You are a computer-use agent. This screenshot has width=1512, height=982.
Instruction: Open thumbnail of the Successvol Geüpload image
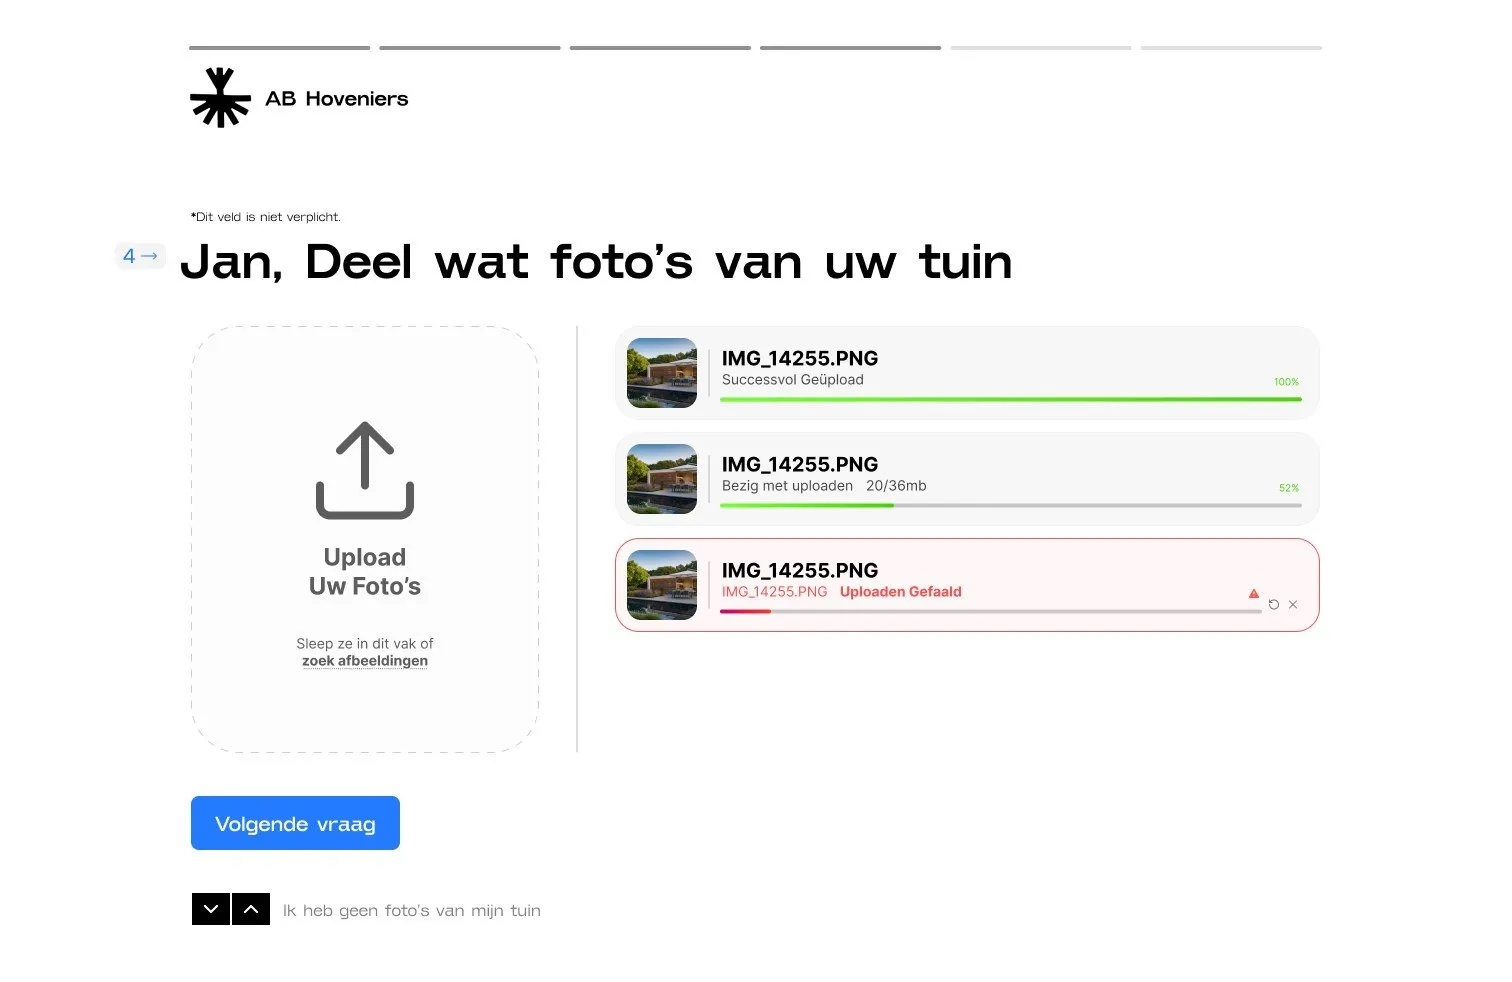coord(662,373)
